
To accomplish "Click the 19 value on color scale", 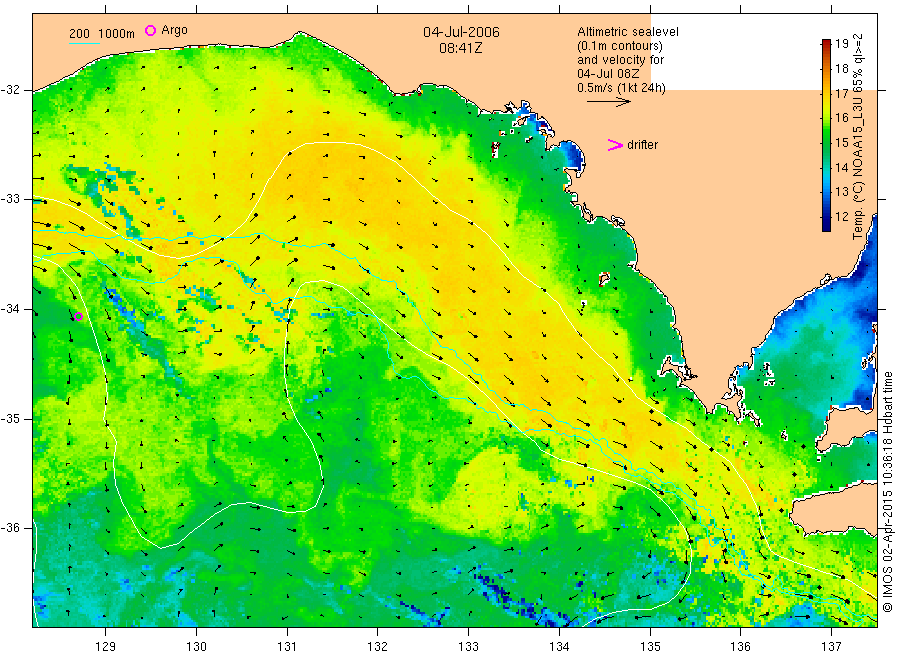I will click(841, 44).
